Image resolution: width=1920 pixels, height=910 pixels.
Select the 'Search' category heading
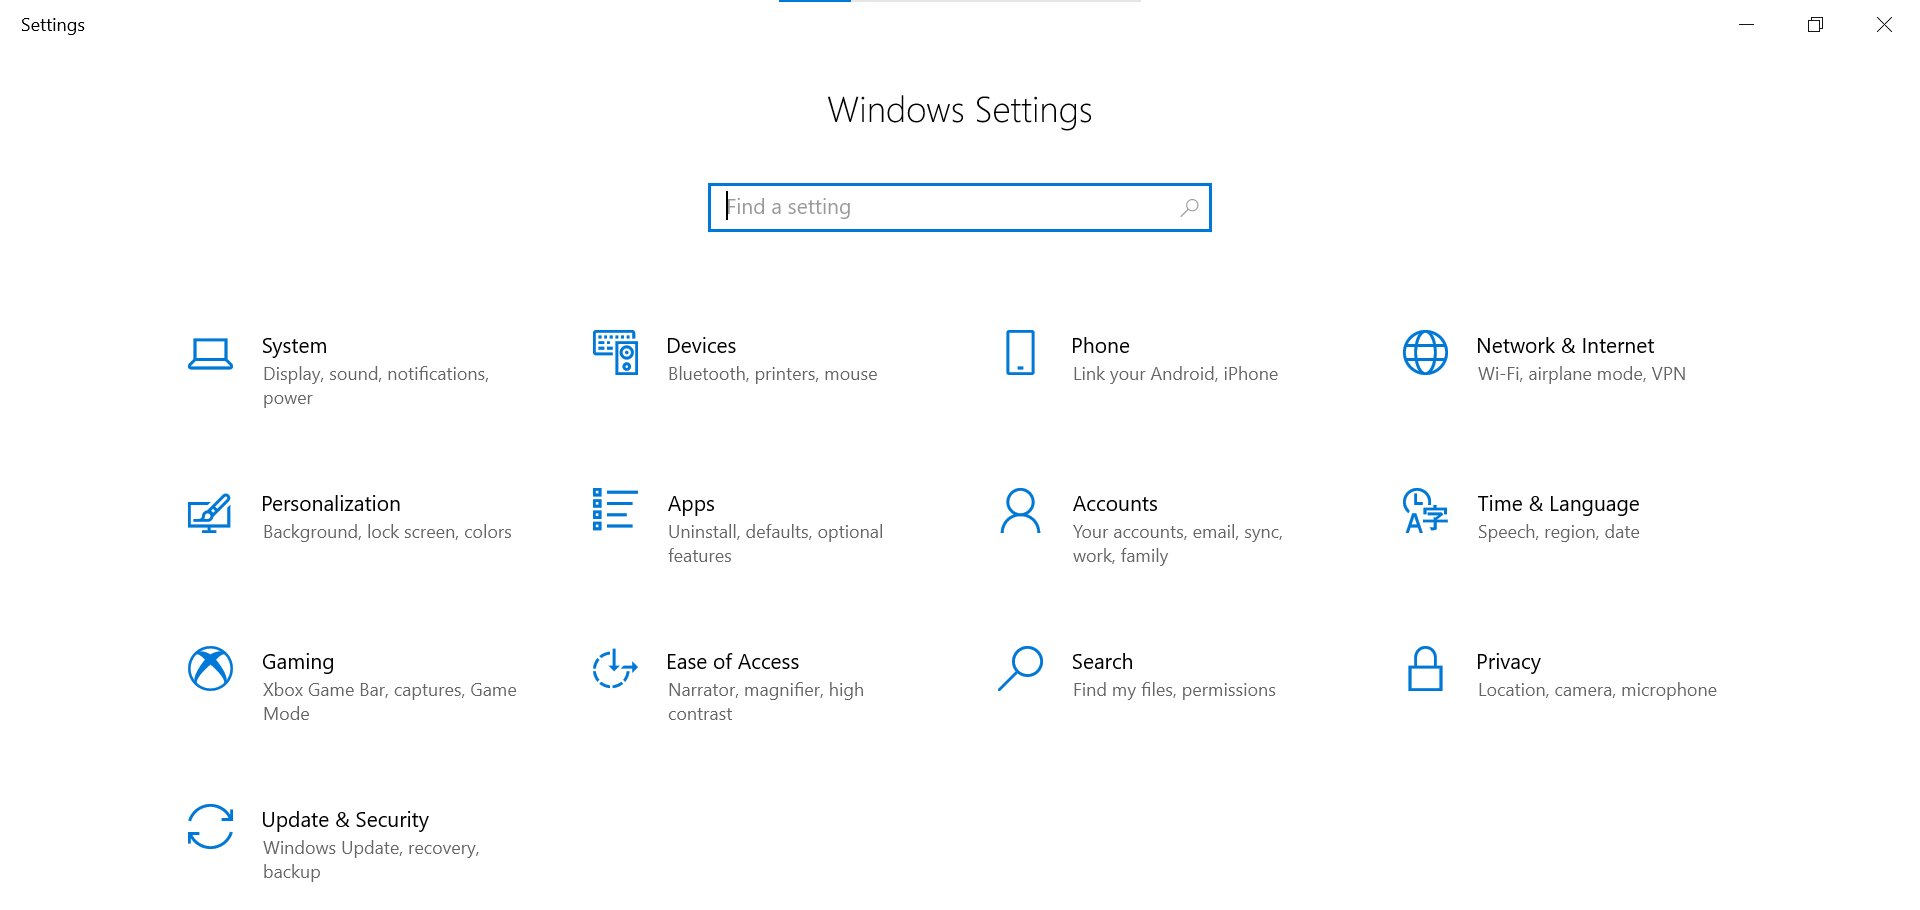[1102, 662]
